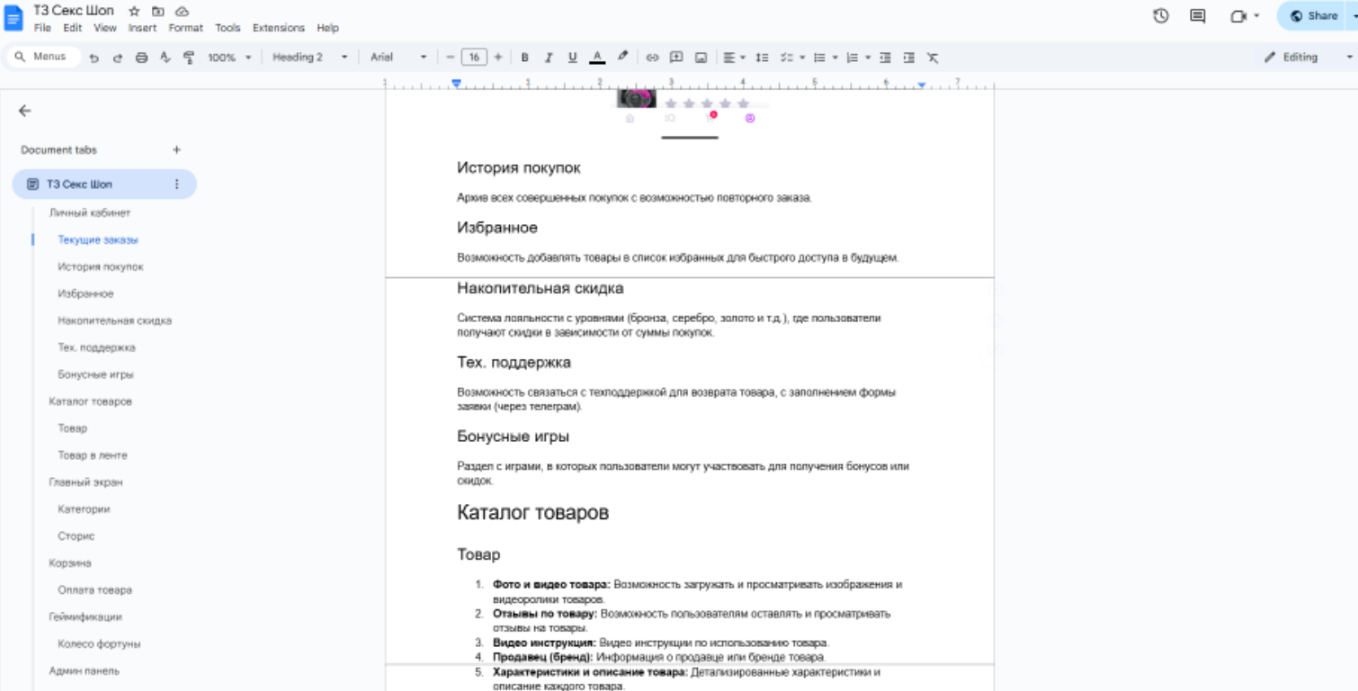
Task: Select the ТЗ Секс Шоп document tab
Action: pos(104,184)
